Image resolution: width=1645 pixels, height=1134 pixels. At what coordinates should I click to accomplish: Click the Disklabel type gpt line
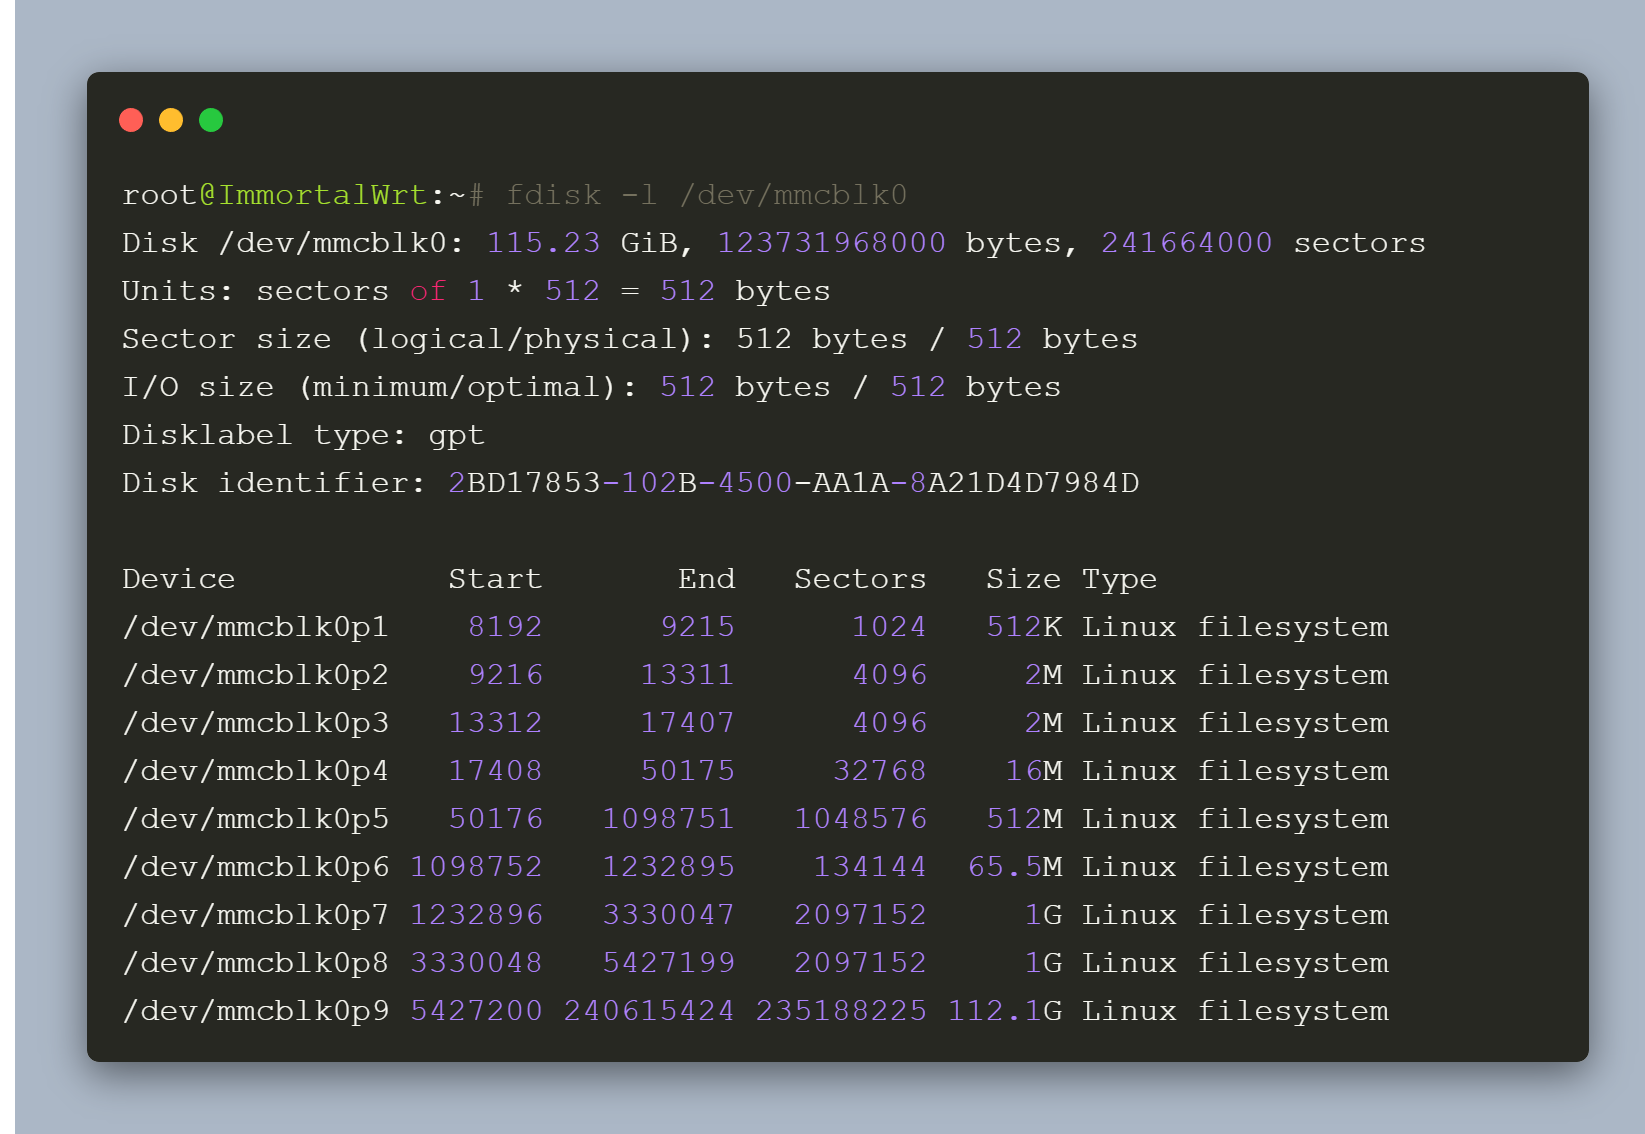(303, 435)
